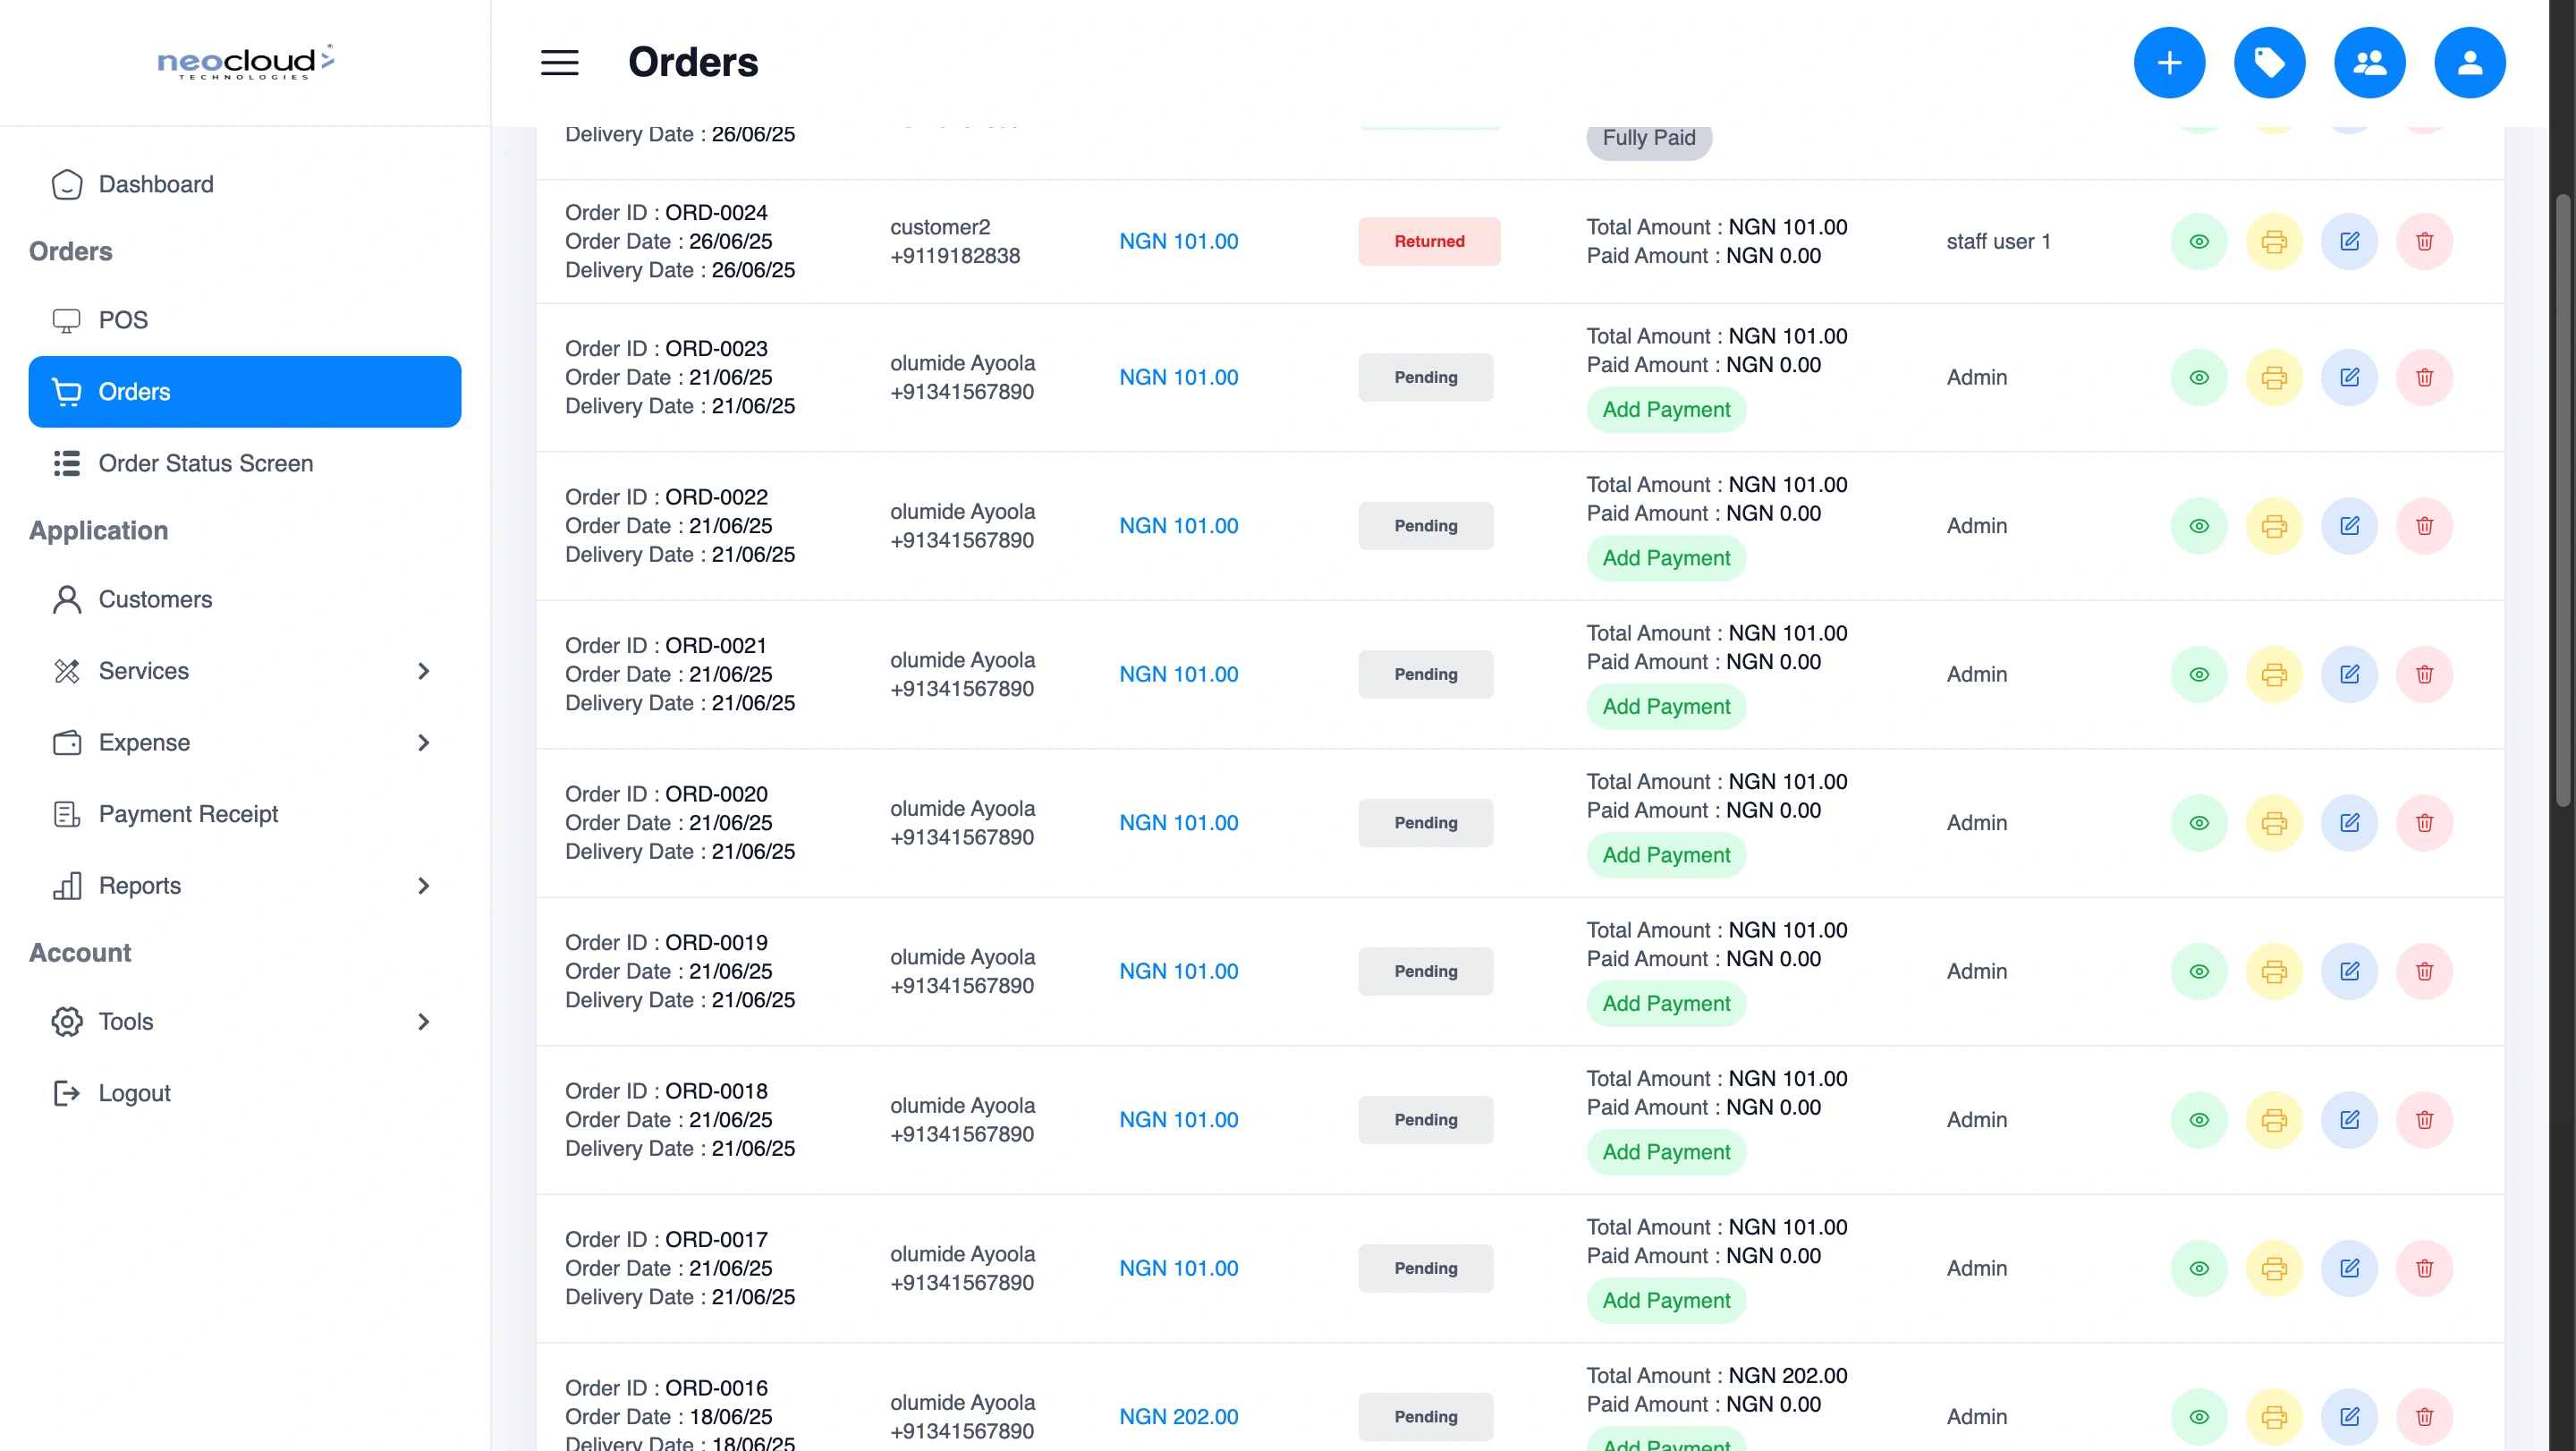This screenshot has width=2576, height=1451.
Task: Open POS from the sidebar
Action: point(123,320)
